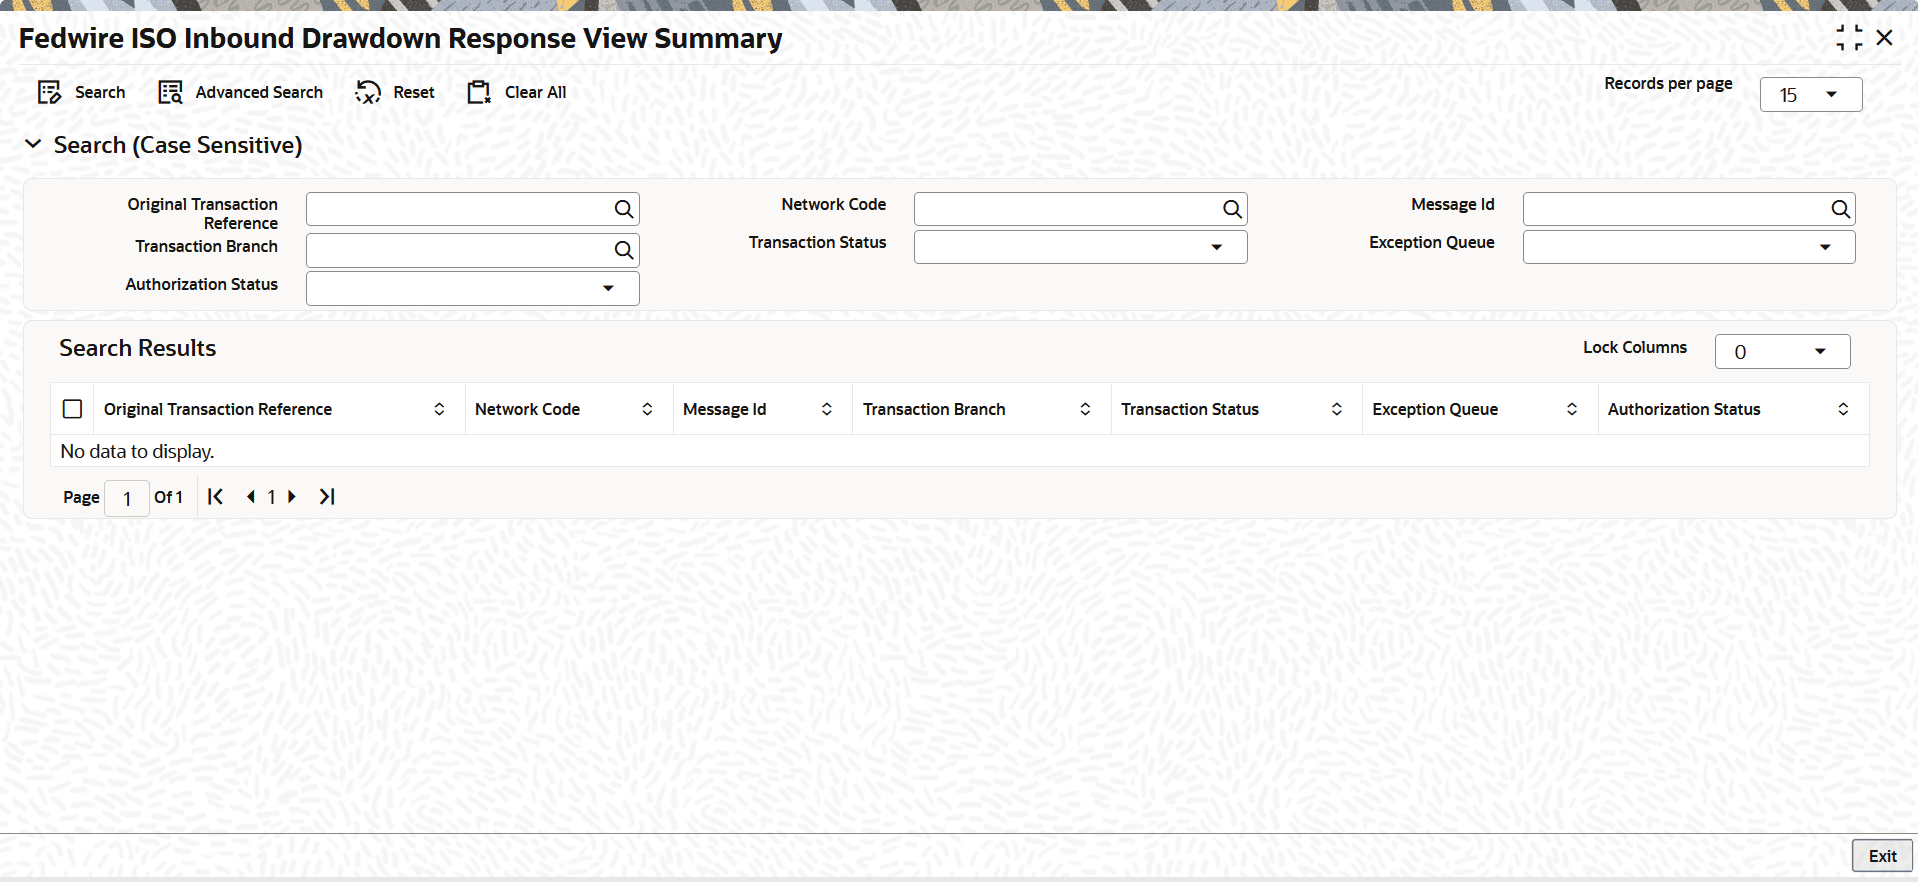Tick the select-all checkbox in results header
The width and height of the screenshot is (1918, 882).
tap(73, 409)
